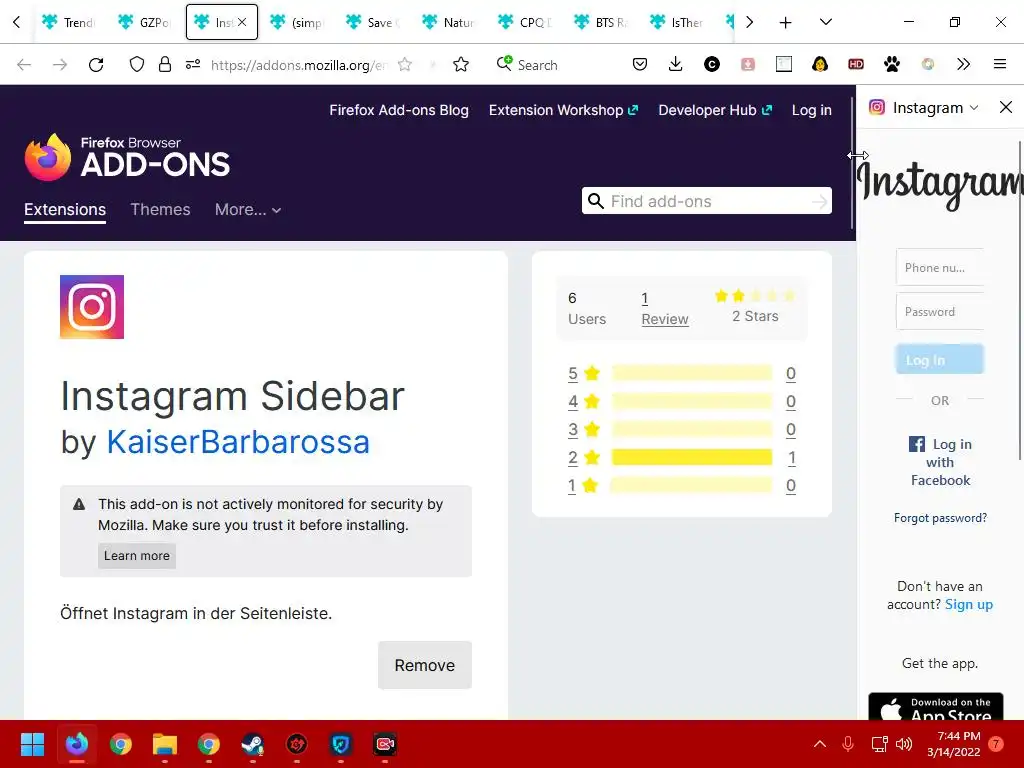This screenshot has height=768, width=1024.
Task: Select the Themes navigation item
Action: (160, 210)
